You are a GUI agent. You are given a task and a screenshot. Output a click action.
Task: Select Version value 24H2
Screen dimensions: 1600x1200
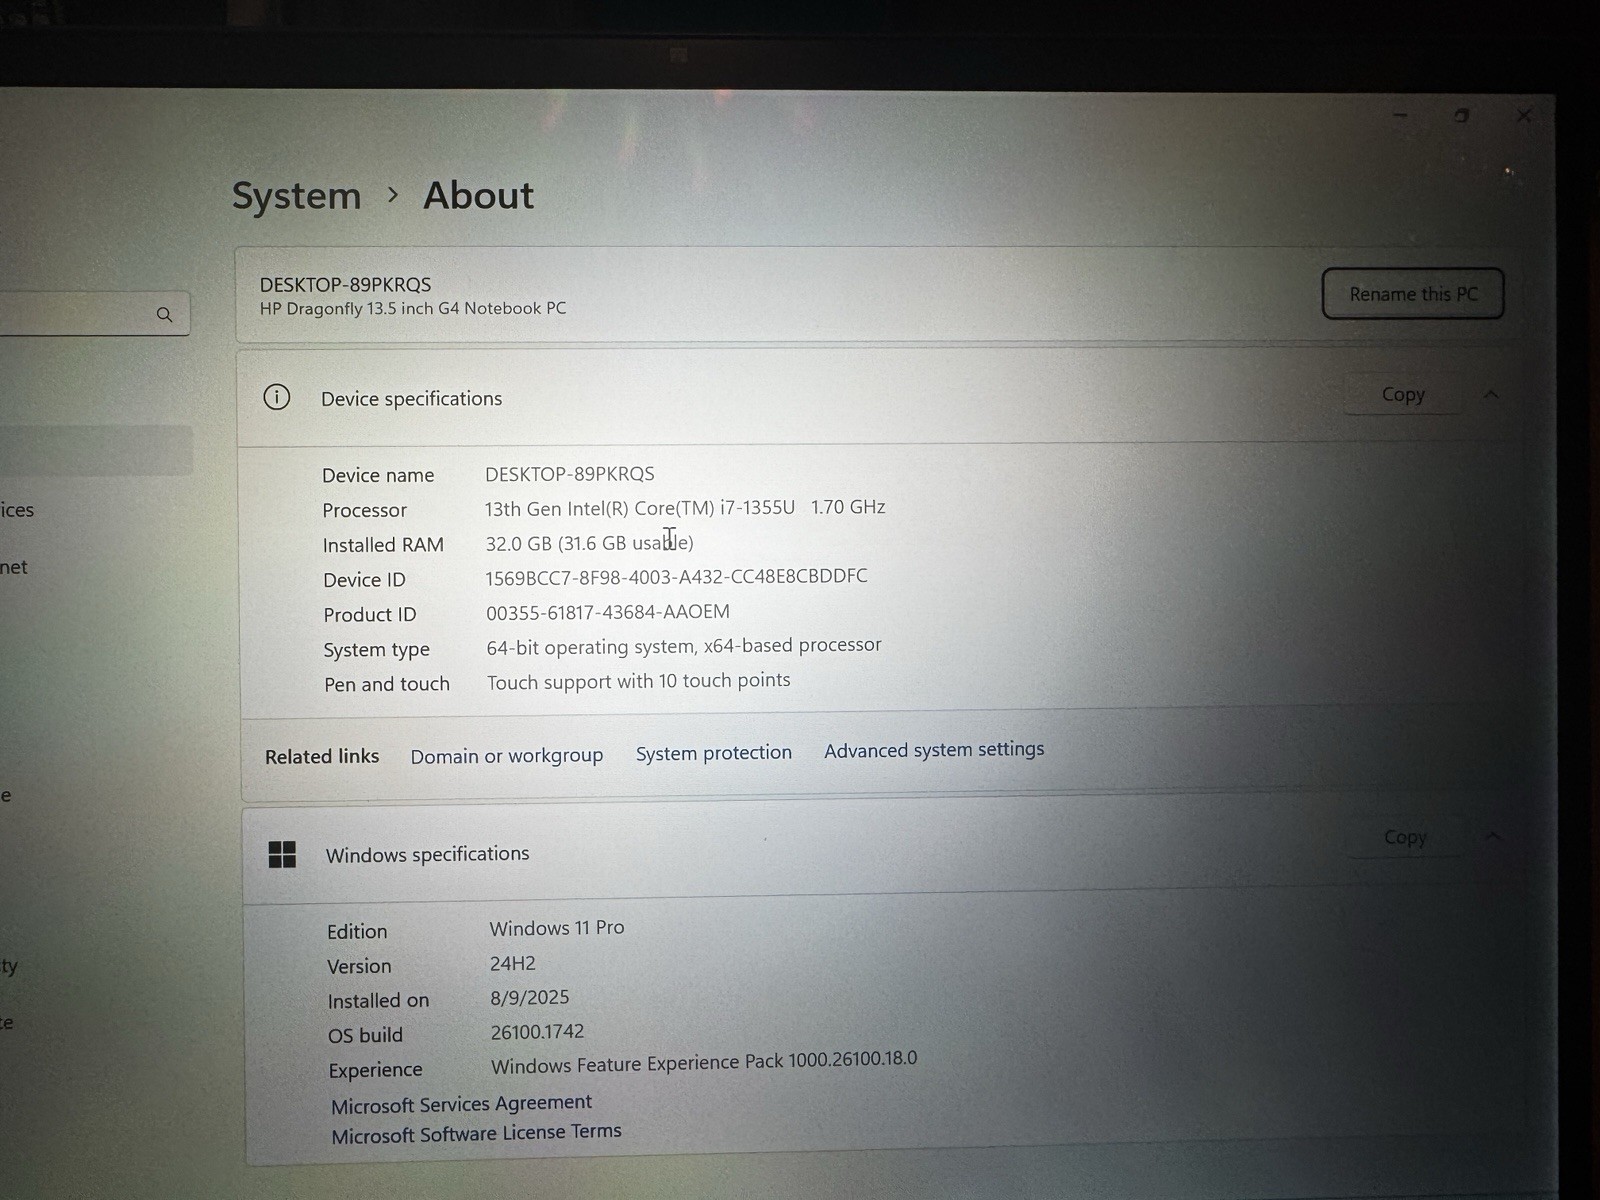513,963
